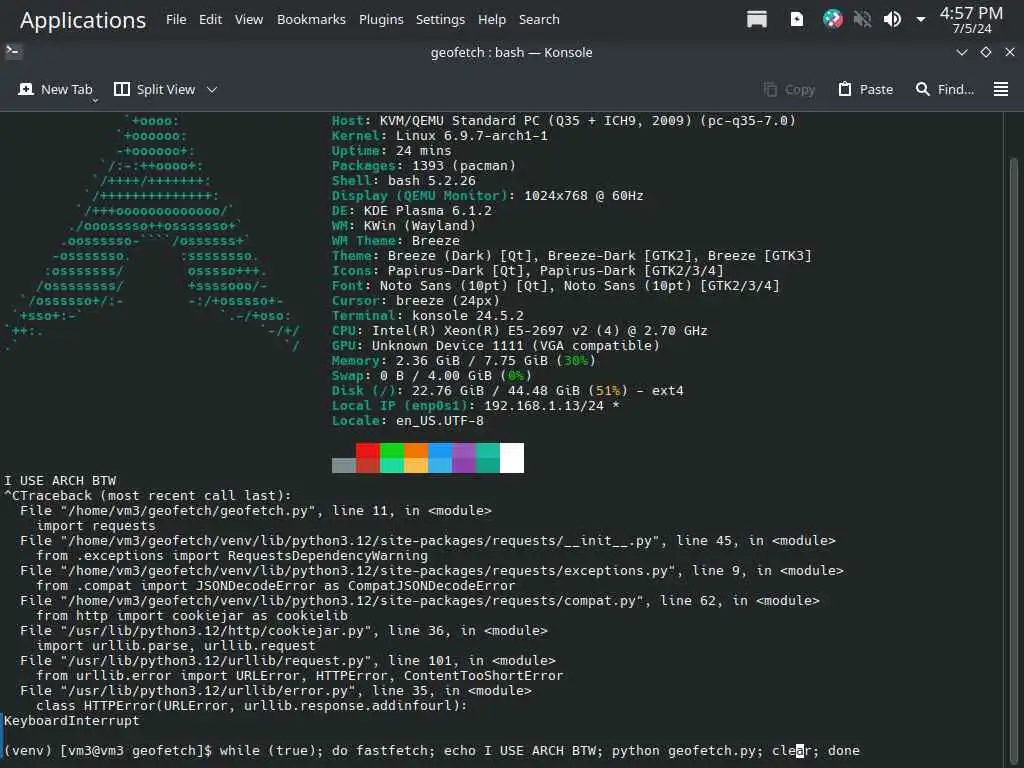Click the New Tab icon

(26, 89)
